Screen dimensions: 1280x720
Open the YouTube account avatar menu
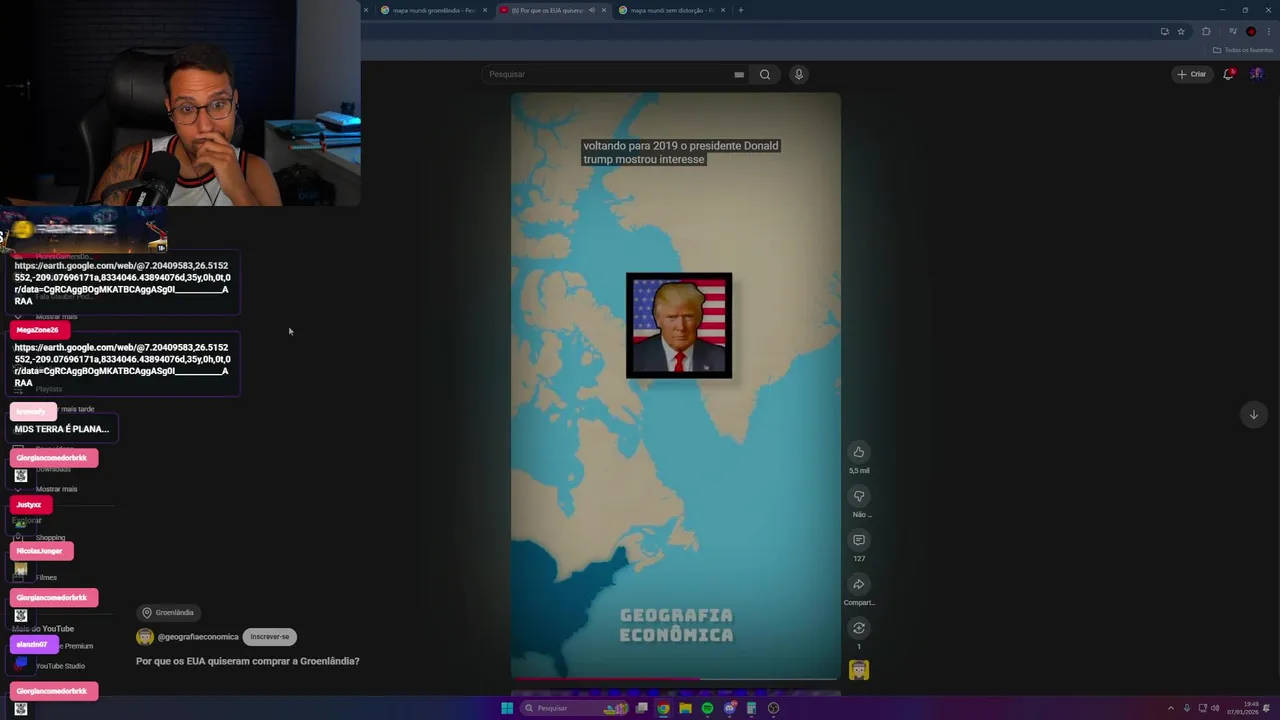(1256, 74)
